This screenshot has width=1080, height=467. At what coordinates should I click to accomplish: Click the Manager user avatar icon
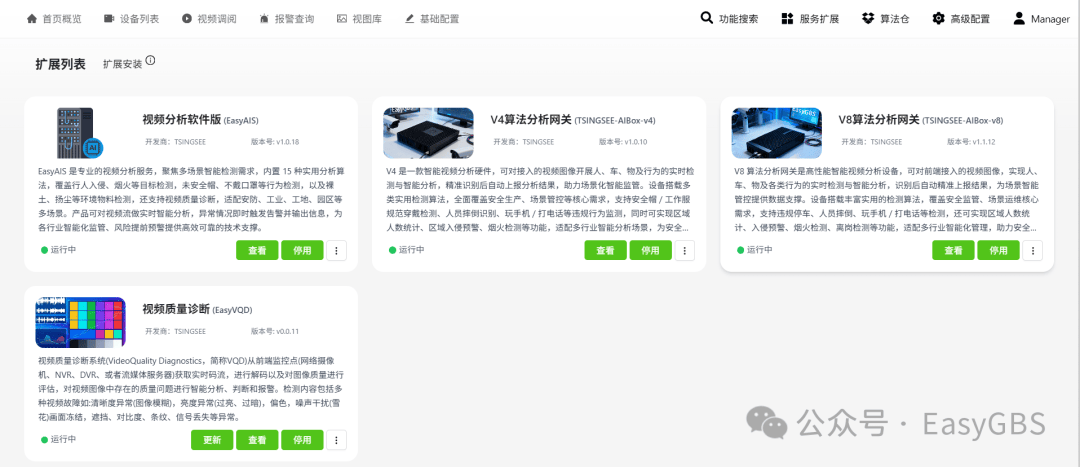(x=1019, y=19)
